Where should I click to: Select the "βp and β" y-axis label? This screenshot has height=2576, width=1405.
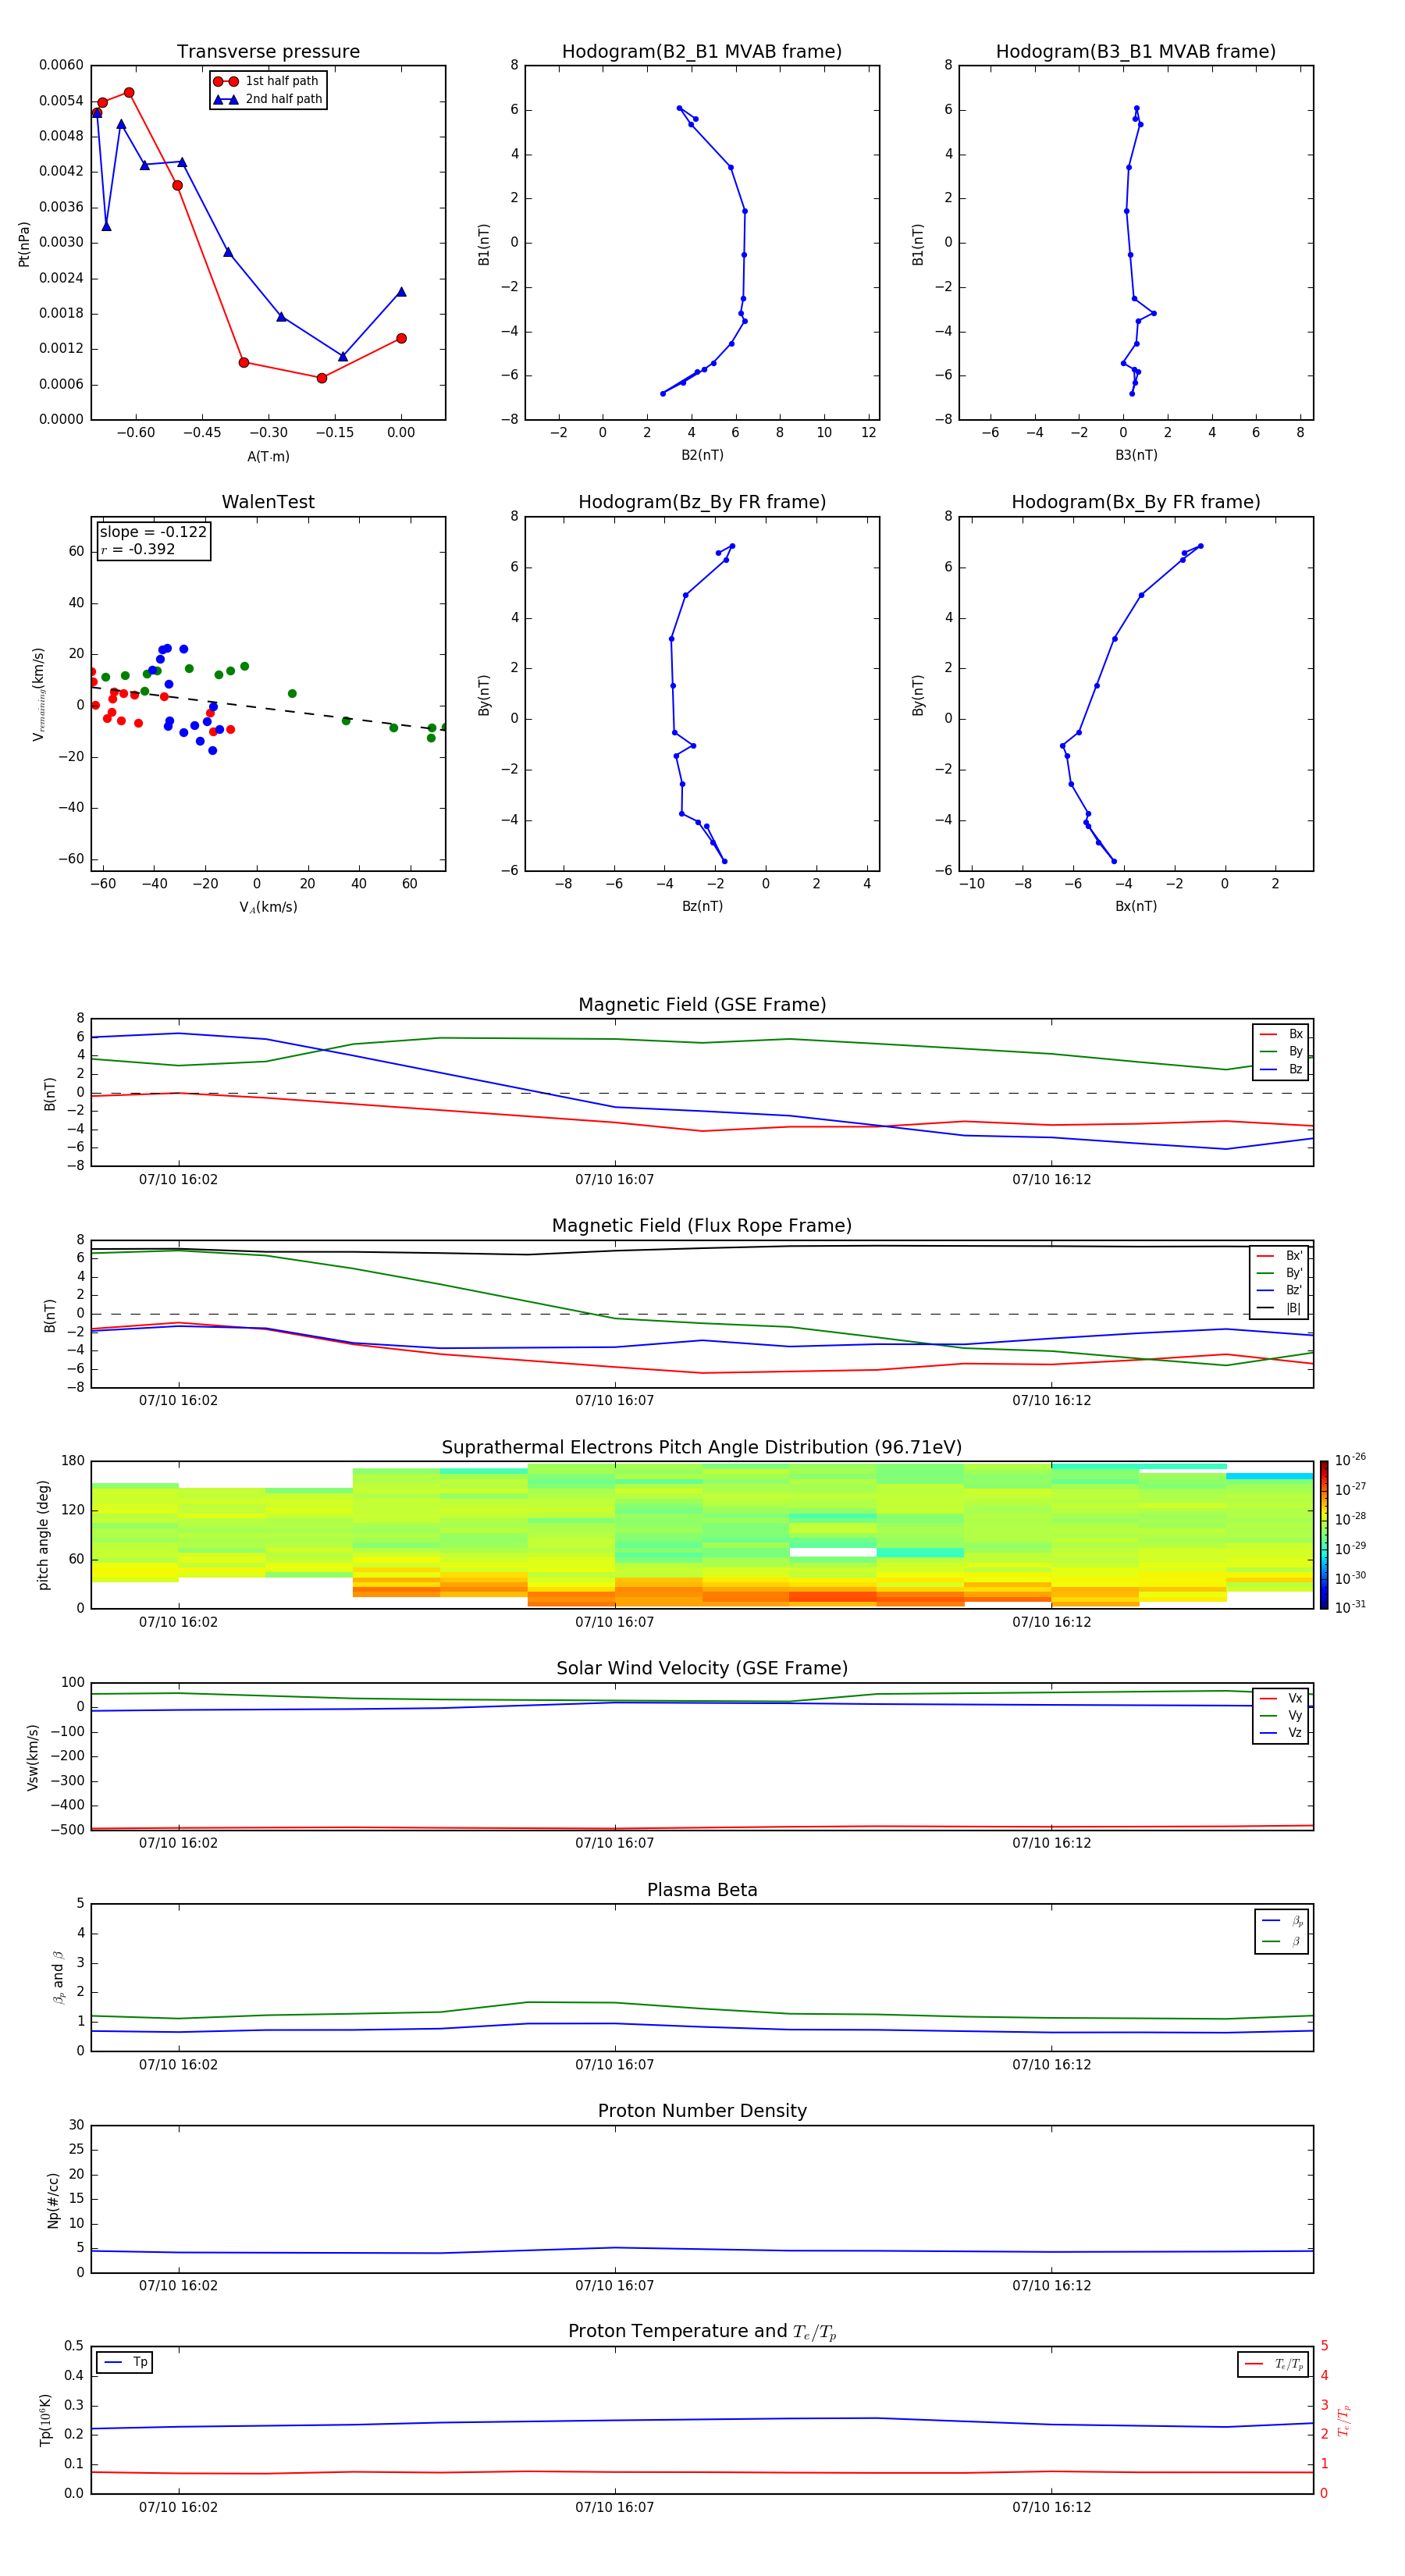[x=58, y=1977]
